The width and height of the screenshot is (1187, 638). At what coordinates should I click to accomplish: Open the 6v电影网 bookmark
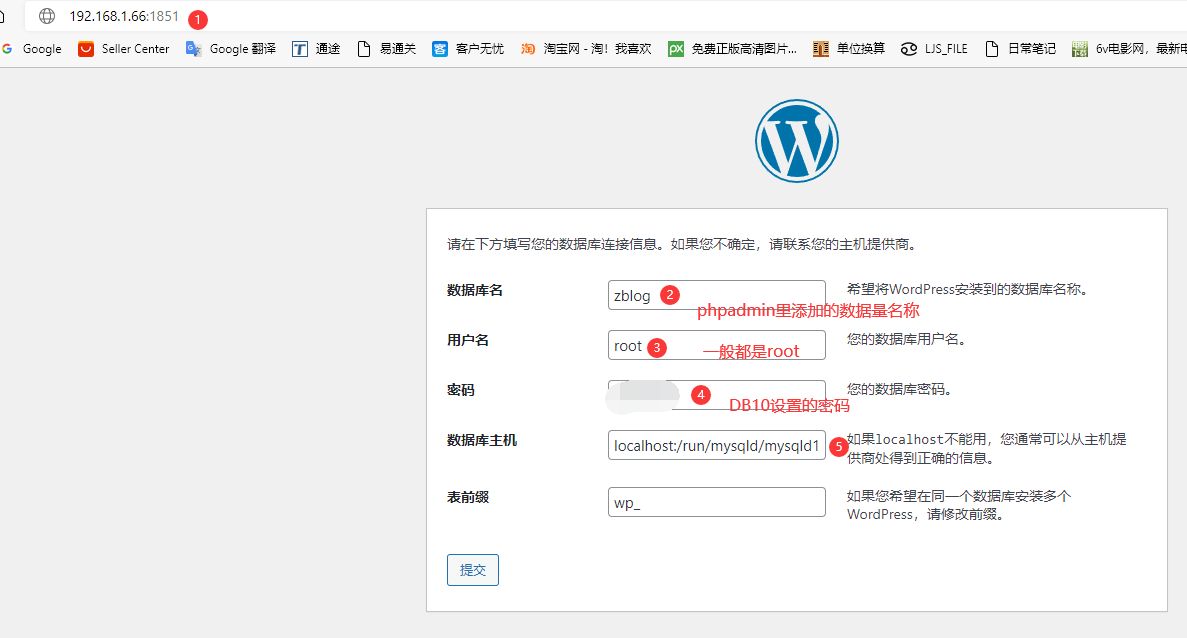click(1129, 48)
